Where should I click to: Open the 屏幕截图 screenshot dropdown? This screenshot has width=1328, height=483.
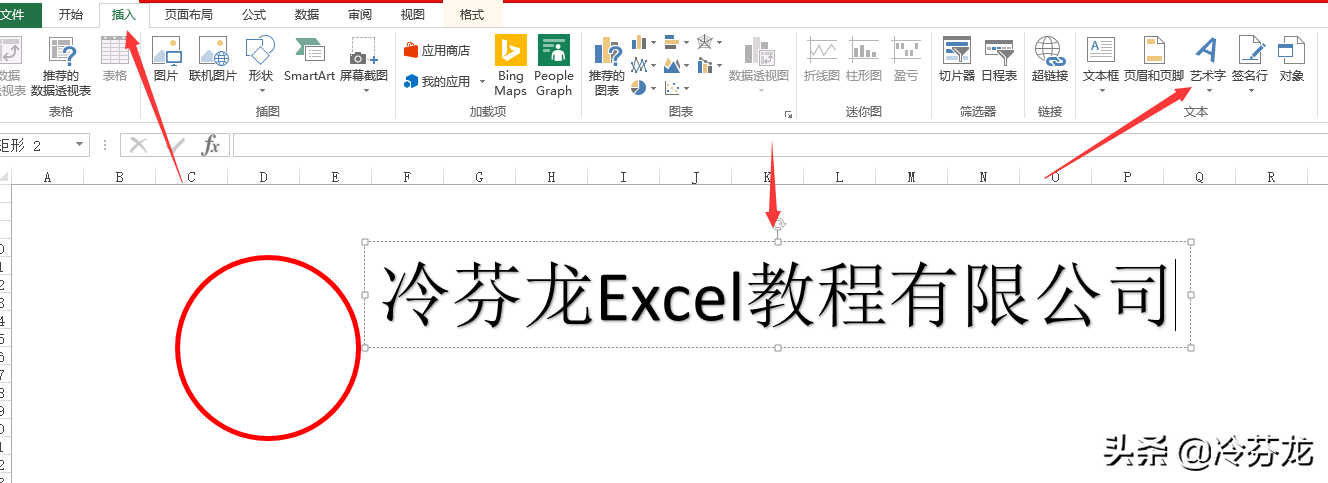click(x=364, y=66)
